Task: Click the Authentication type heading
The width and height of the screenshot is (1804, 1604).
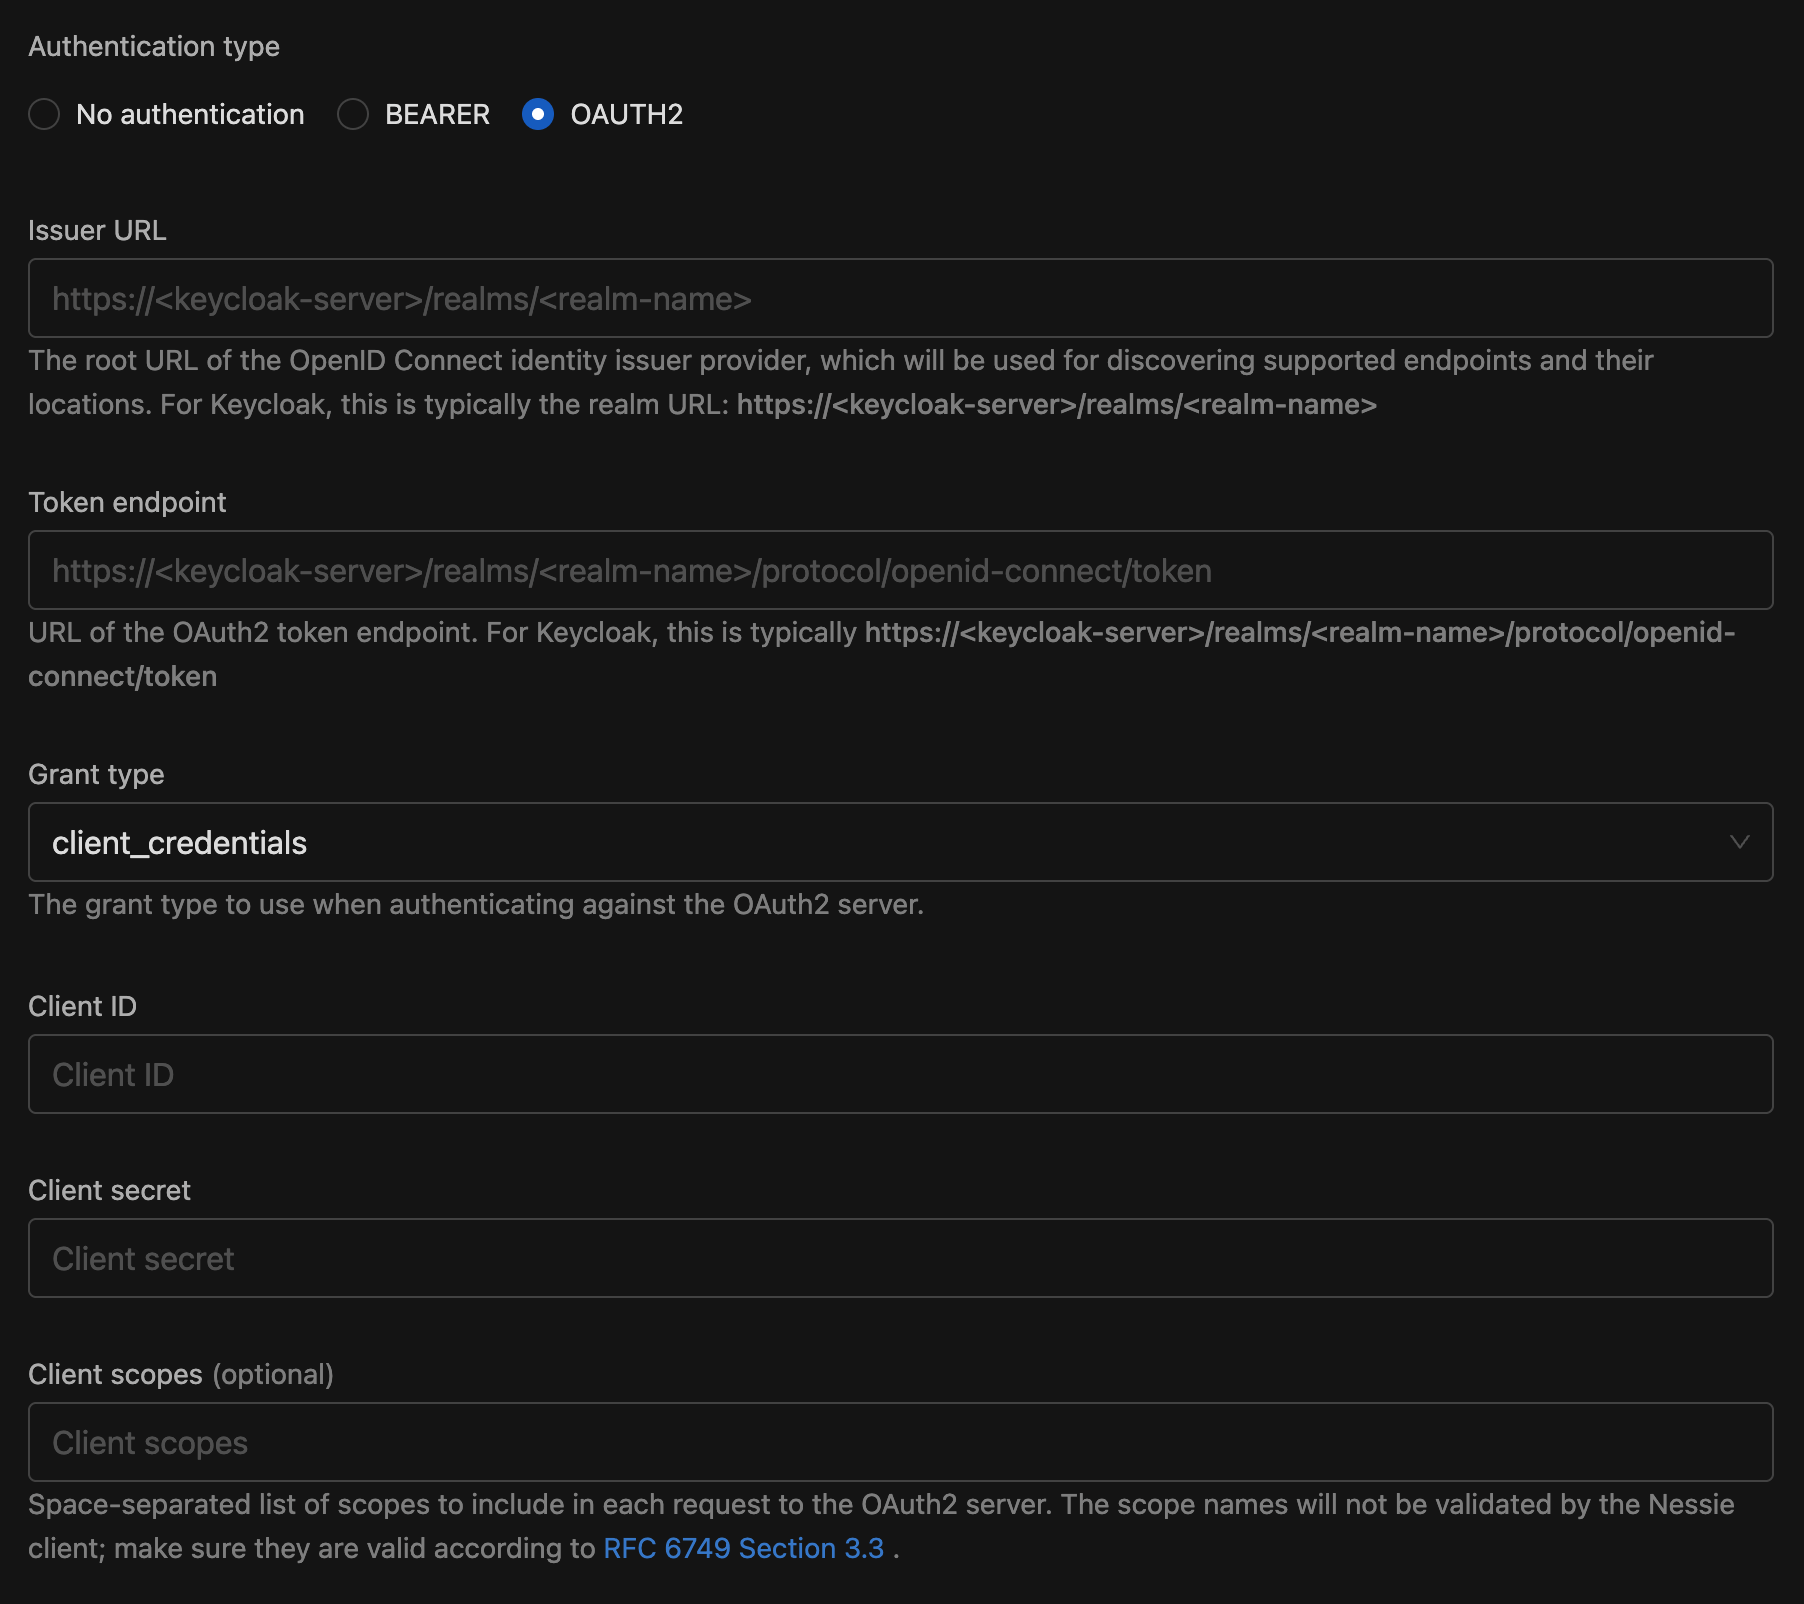Action: click(x=154, y=46)
